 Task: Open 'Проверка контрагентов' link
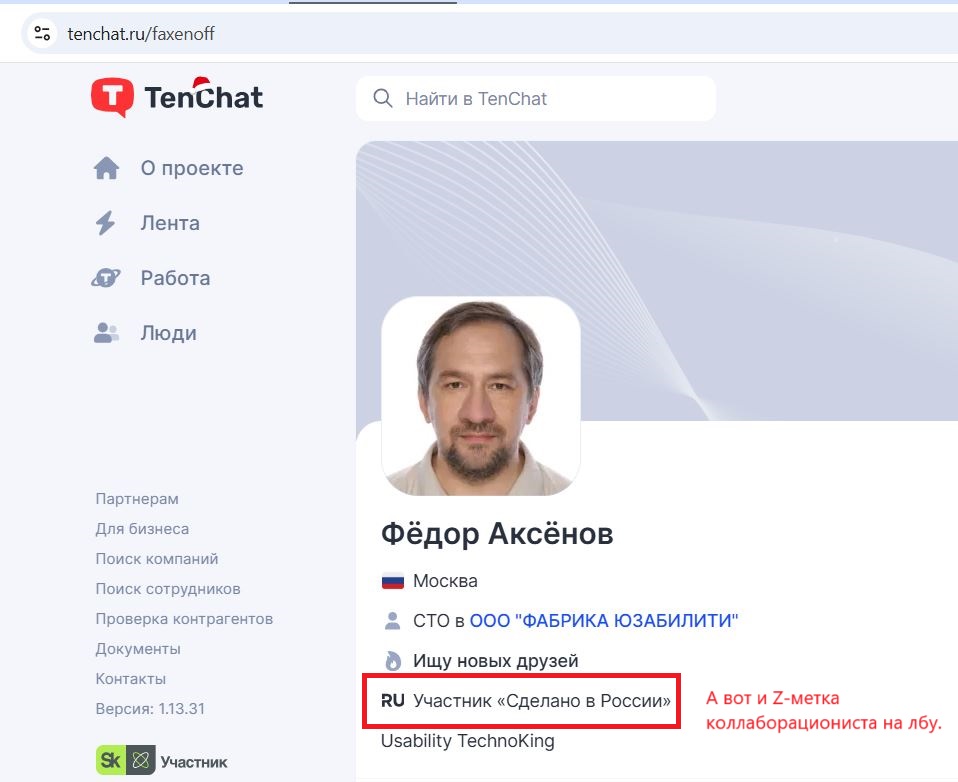coord(184,618)
